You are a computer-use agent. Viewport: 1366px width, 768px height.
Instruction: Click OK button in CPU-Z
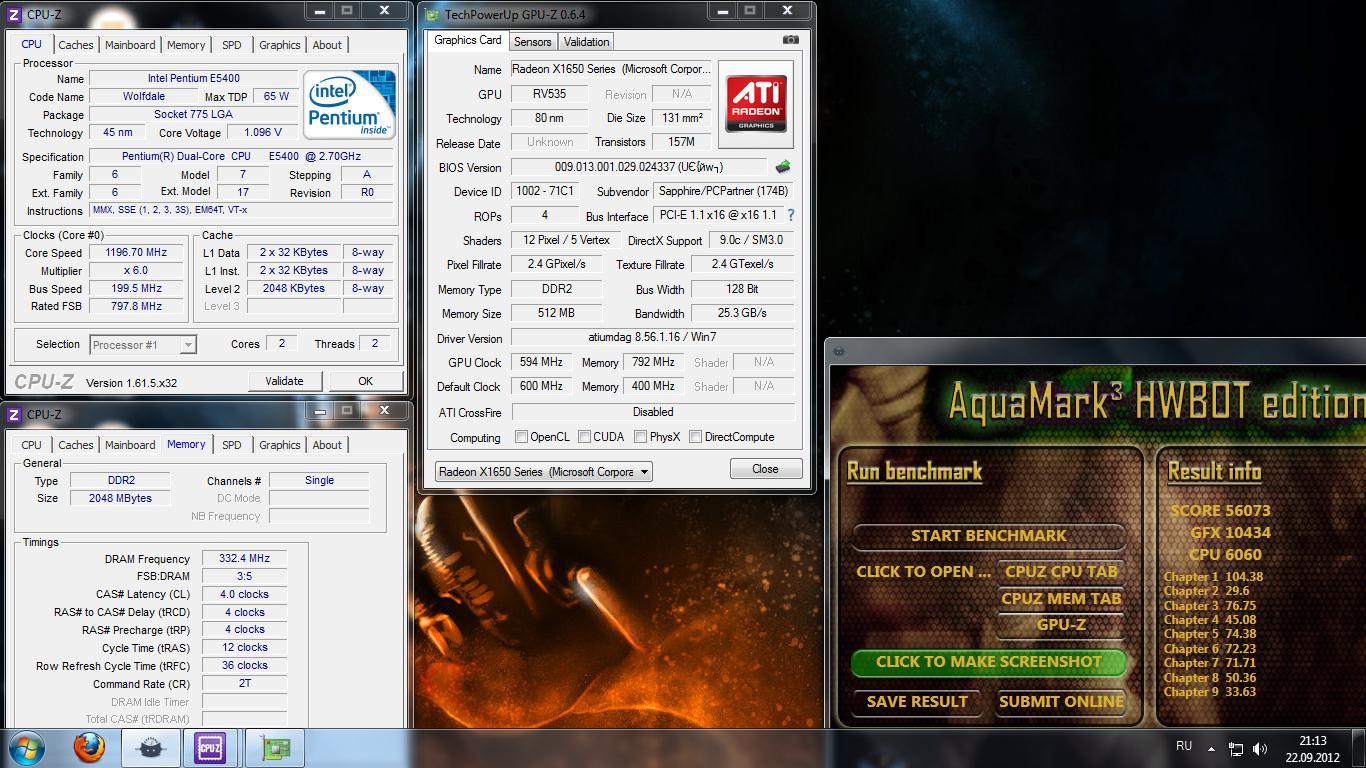click(x=365, y=381)
